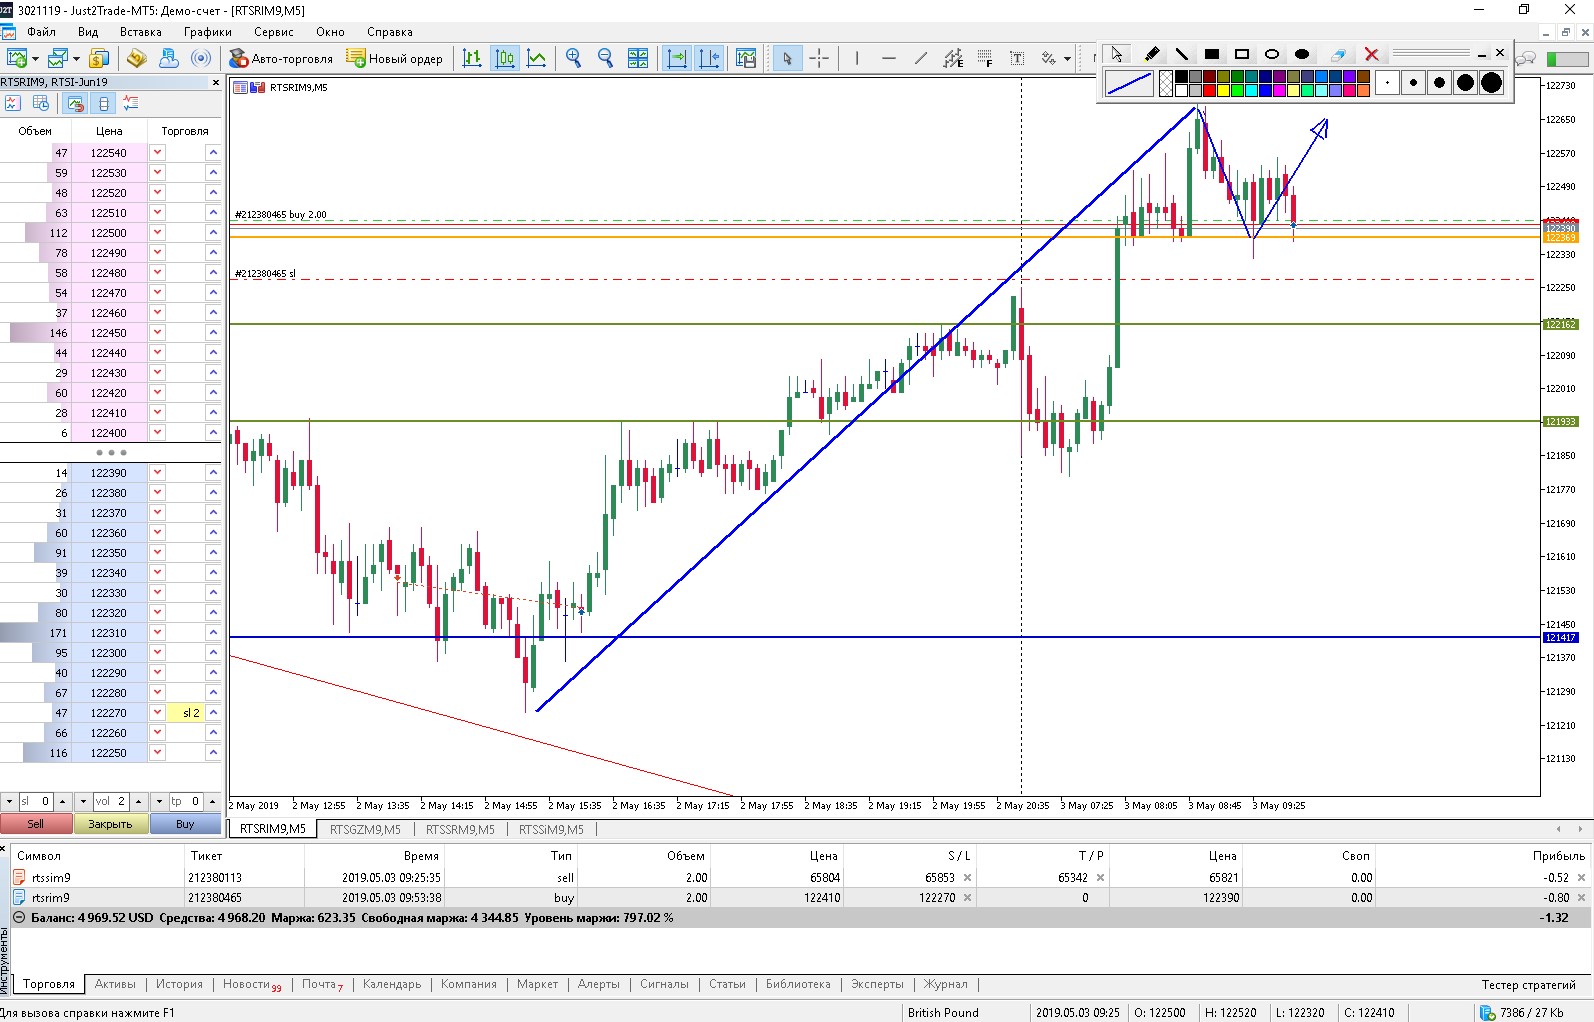Open the Сервис menu
This screenshot has height=1022, width=1594.
tap(274, 32)
